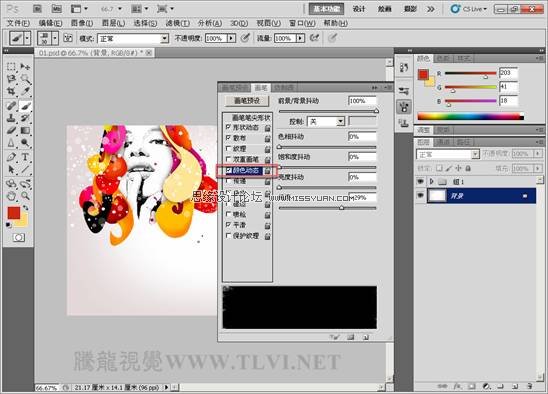Select the Dodge tool

pos(25,143)
